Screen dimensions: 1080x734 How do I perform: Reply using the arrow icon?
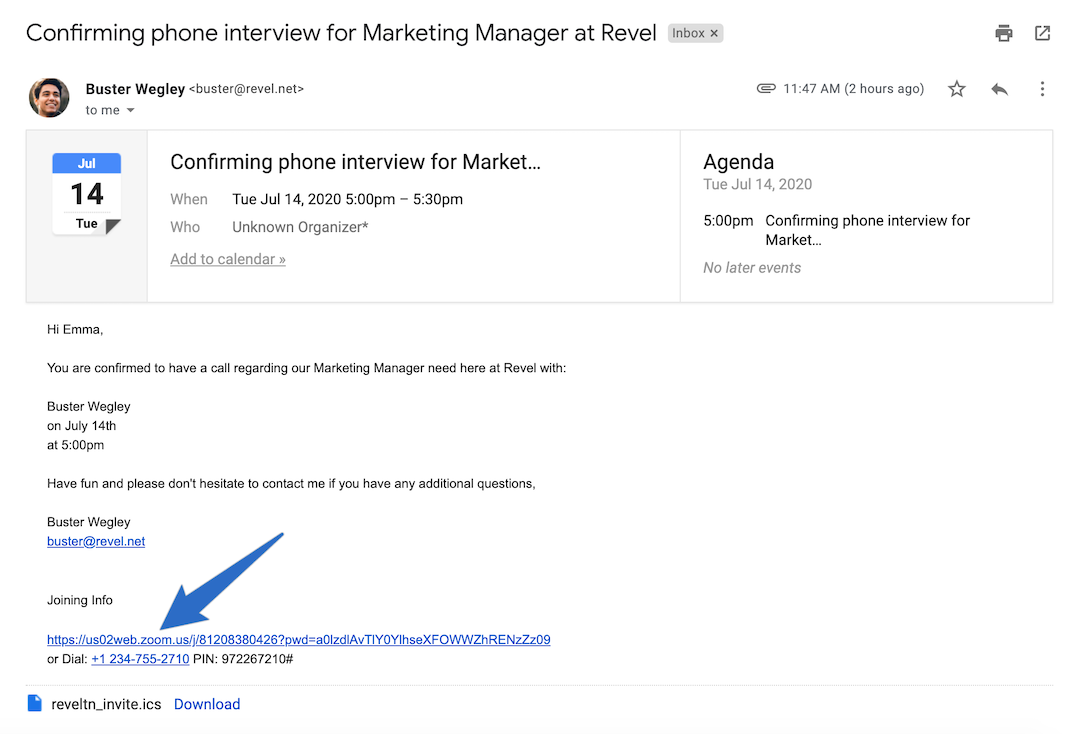(x=999, y=89)
